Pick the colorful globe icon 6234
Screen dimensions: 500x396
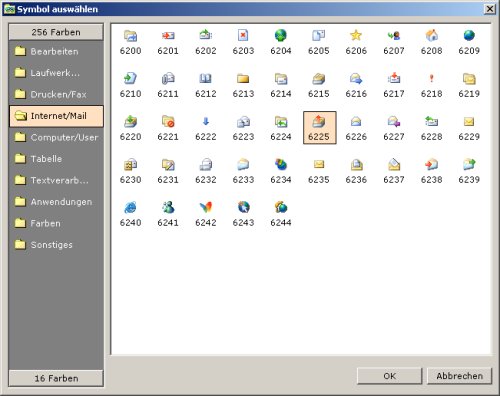click(x=281, y=164)
